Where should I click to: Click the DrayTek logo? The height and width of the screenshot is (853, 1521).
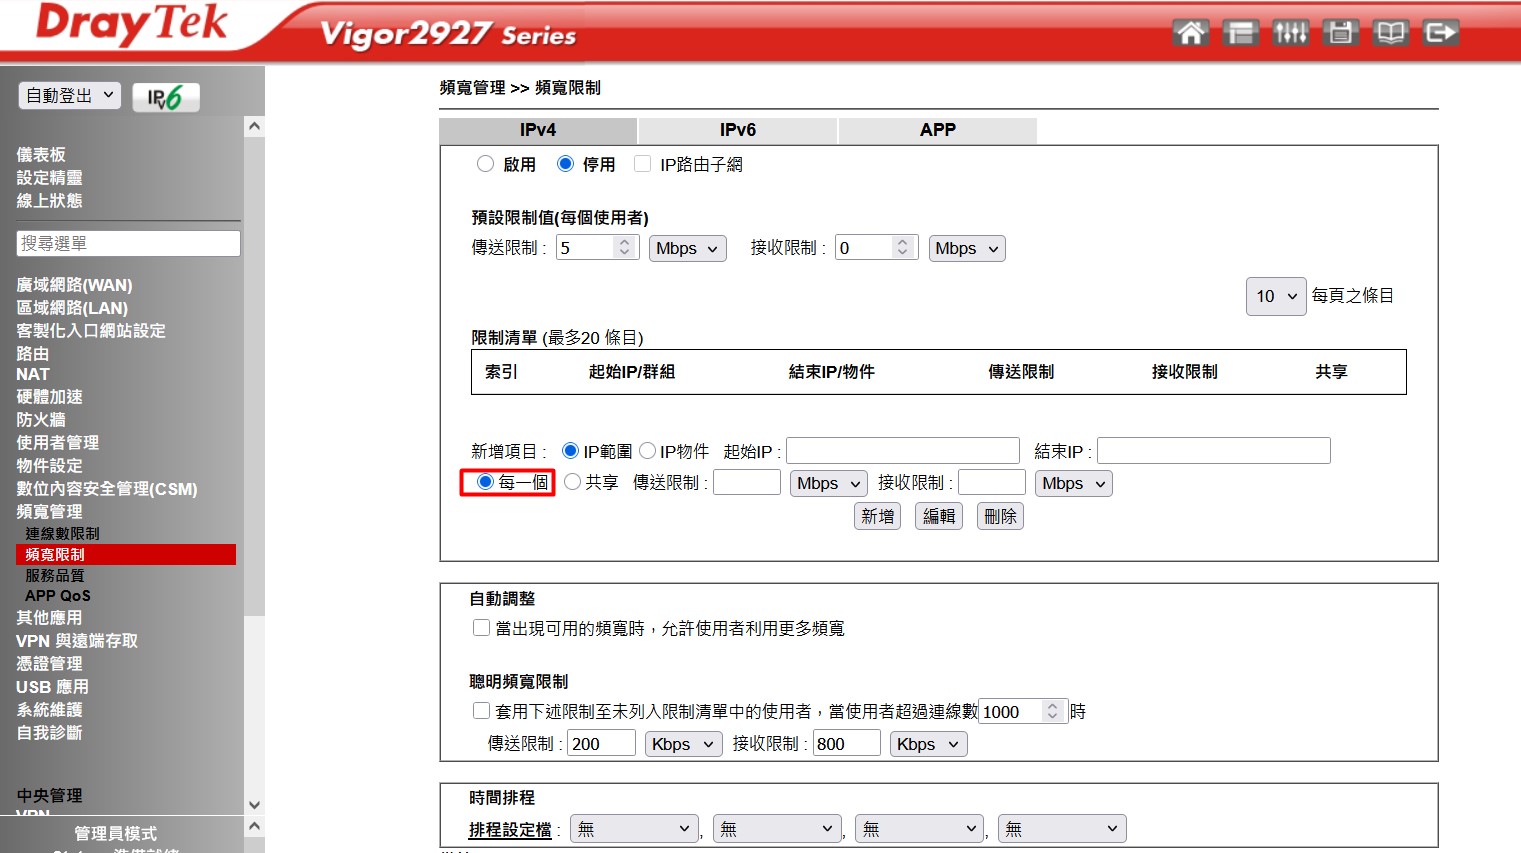[x=131, y=25]
